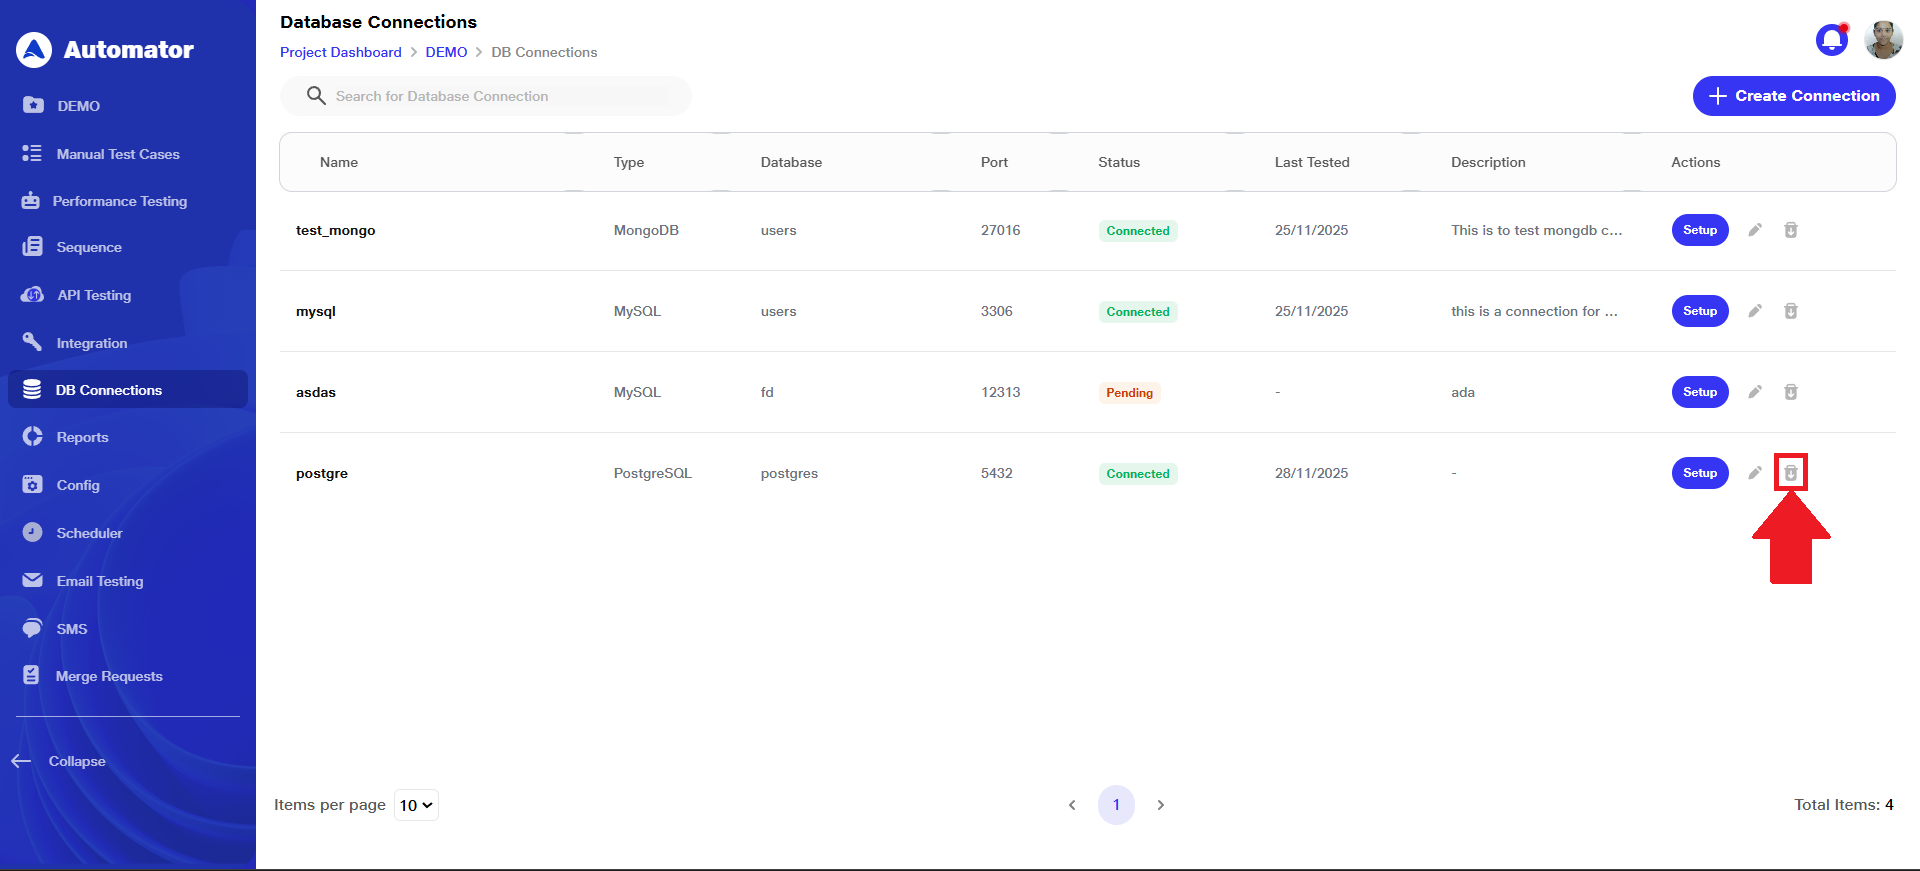The image size is (1920, 871).
Task: Open Merge Requests from sidebar
Action: click(108, 676)
